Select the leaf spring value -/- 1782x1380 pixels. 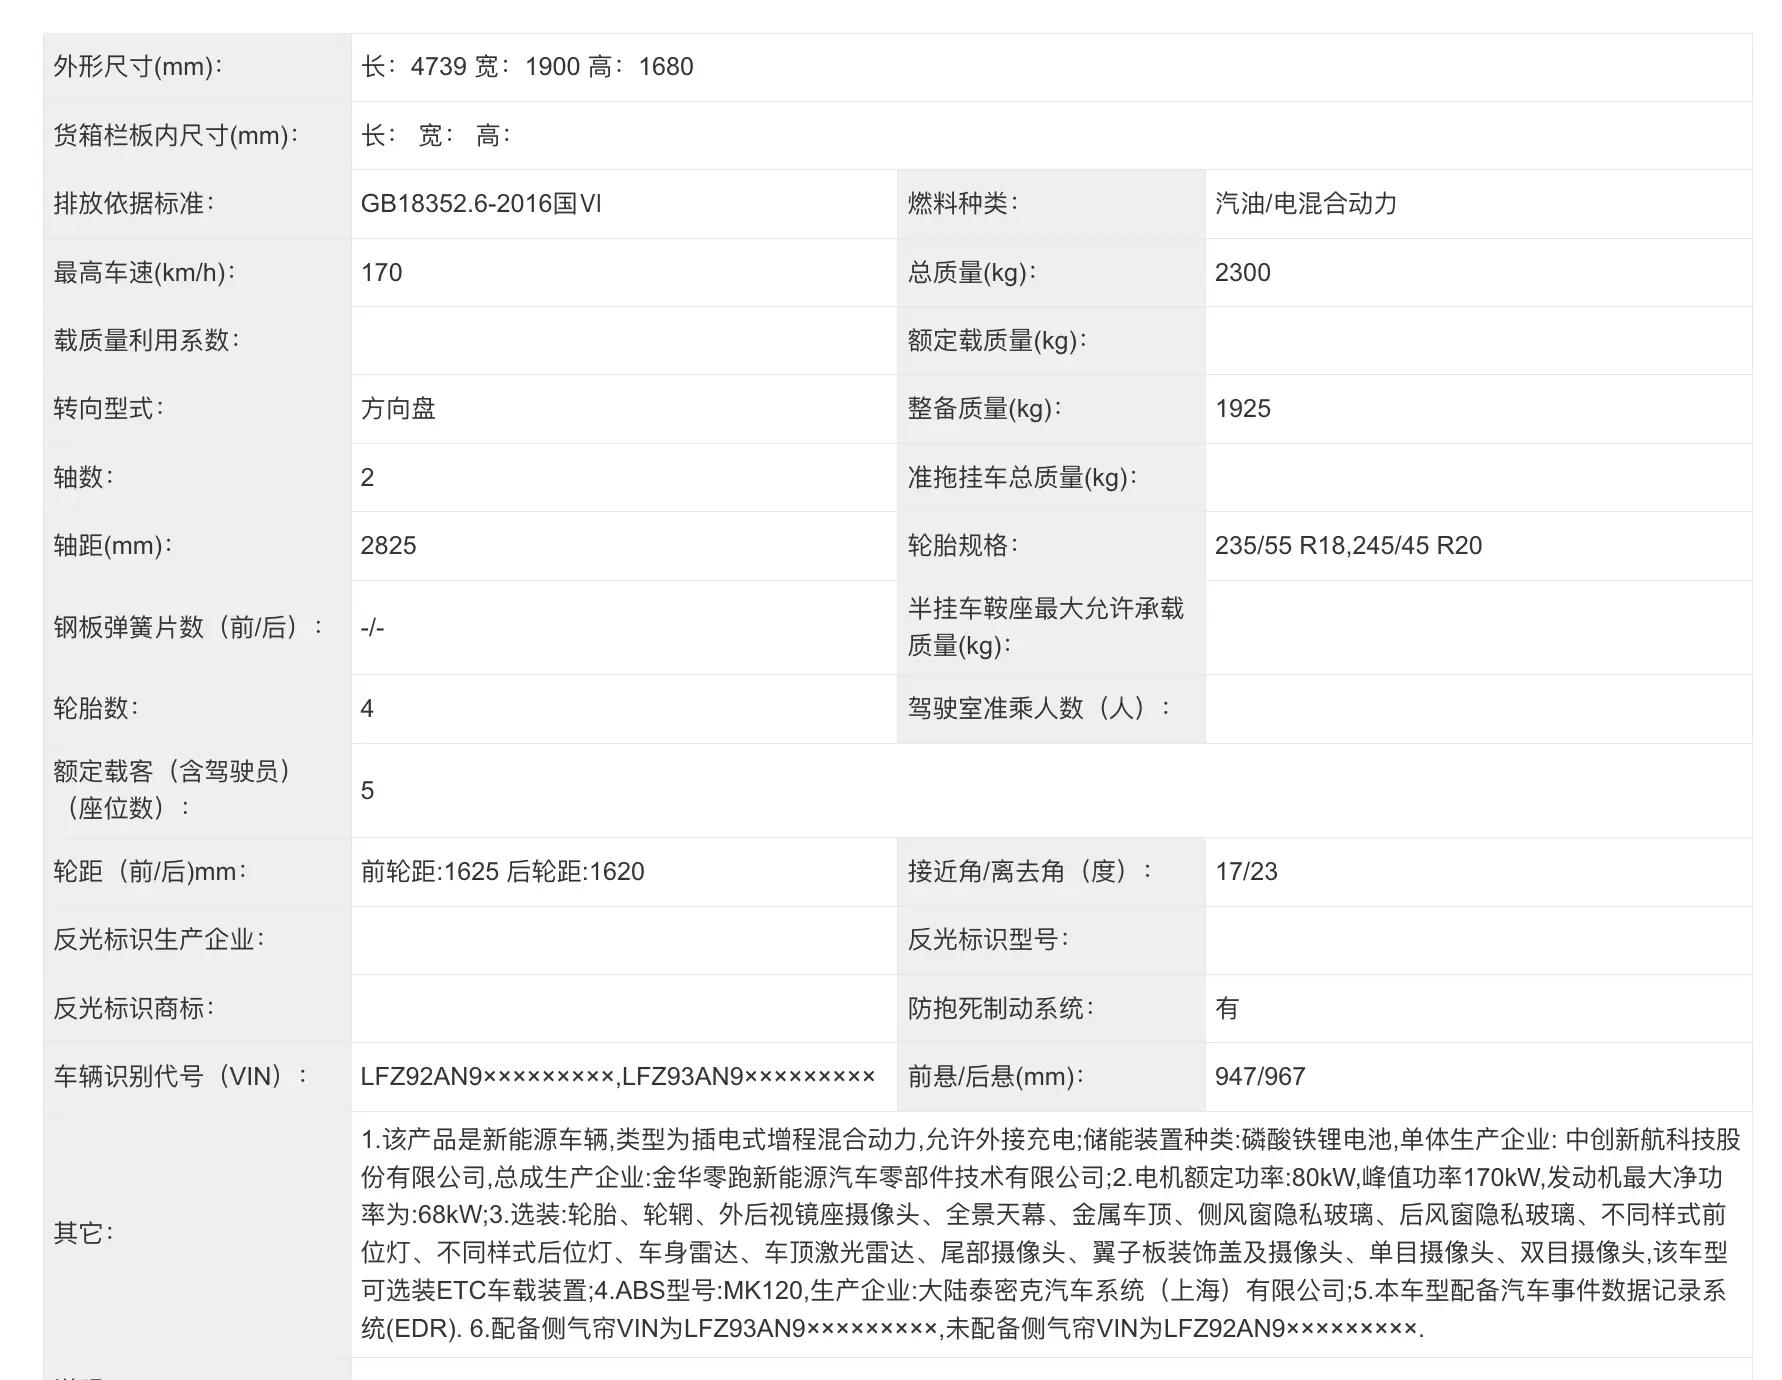372,627
